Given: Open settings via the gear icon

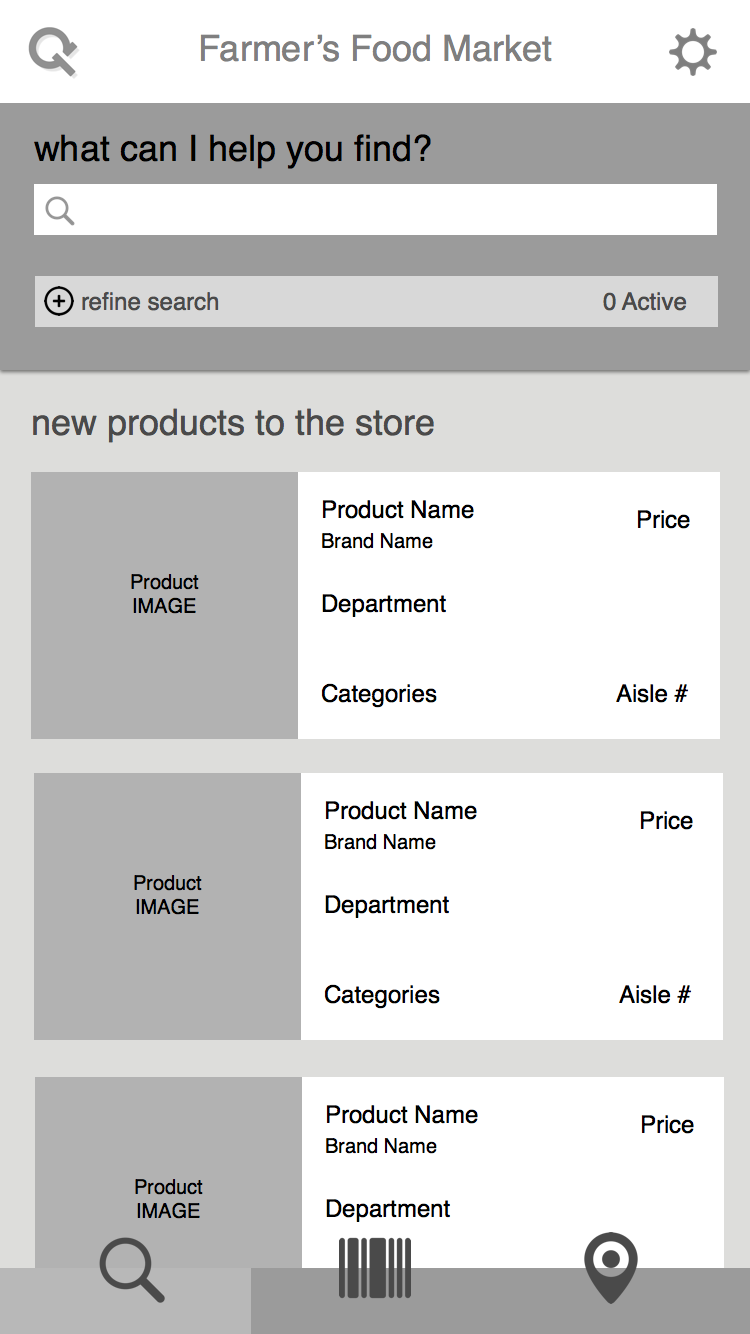Looking at the screenshot, I should point(692,52).
